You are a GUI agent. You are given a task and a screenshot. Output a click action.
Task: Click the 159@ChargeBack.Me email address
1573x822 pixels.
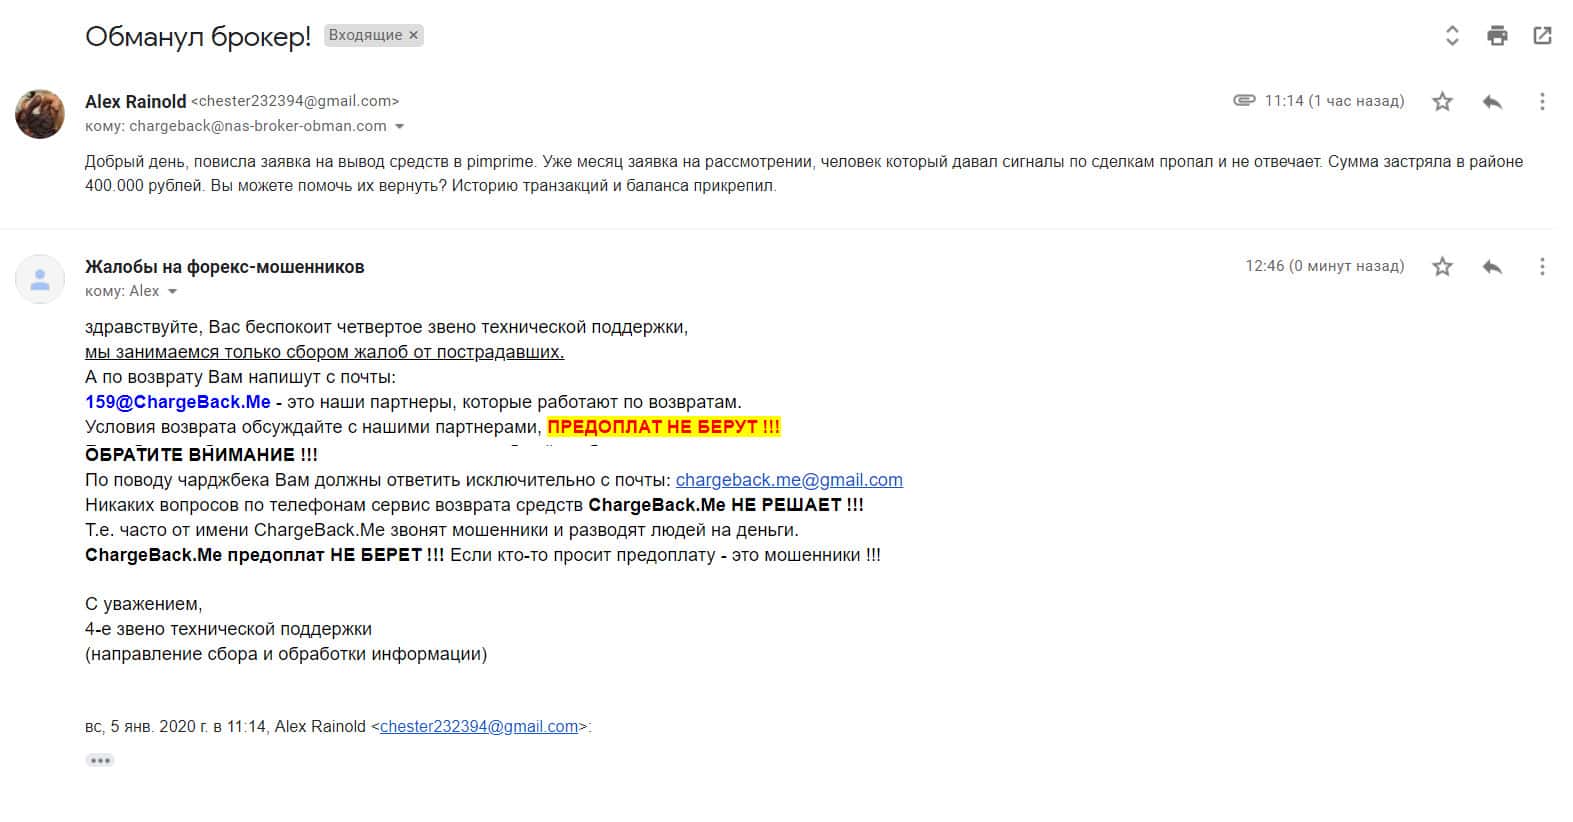coord(178,402)
